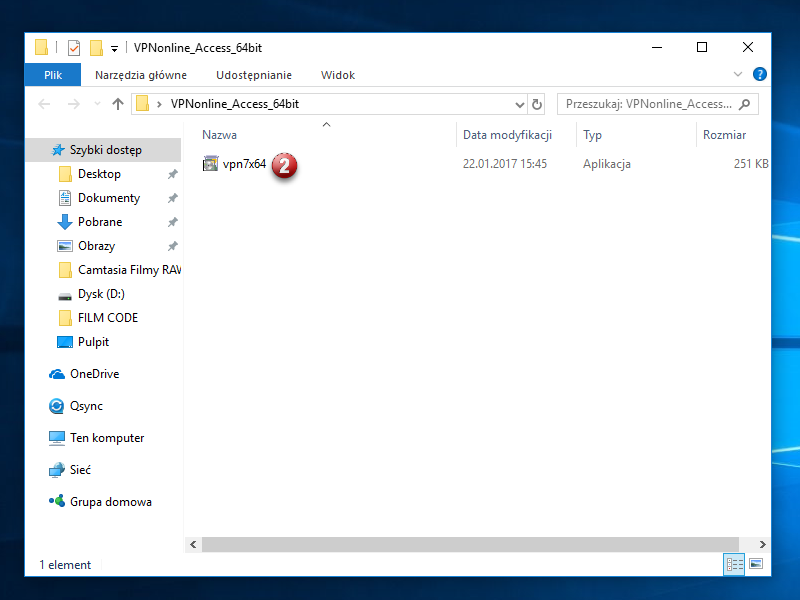This screenshot has width=800, height=600.
Task: Unpin Obrazy using its pin icon
Action: click(172, 246)
